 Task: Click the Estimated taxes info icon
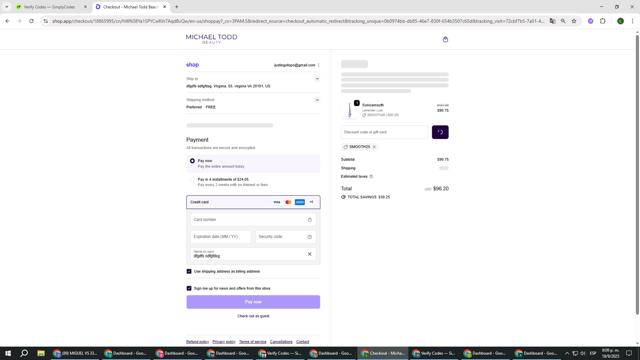pyautogui.click(x=371, y=176)
